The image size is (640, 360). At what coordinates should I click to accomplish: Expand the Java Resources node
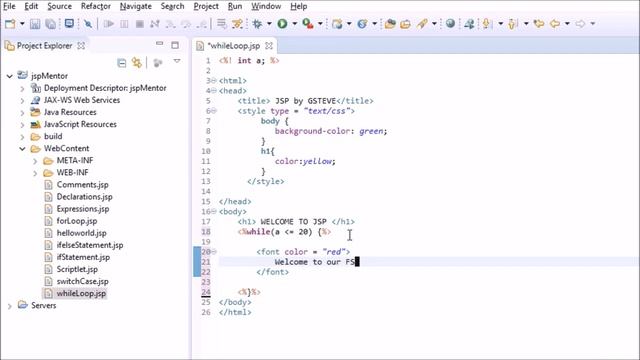[22, 112]
